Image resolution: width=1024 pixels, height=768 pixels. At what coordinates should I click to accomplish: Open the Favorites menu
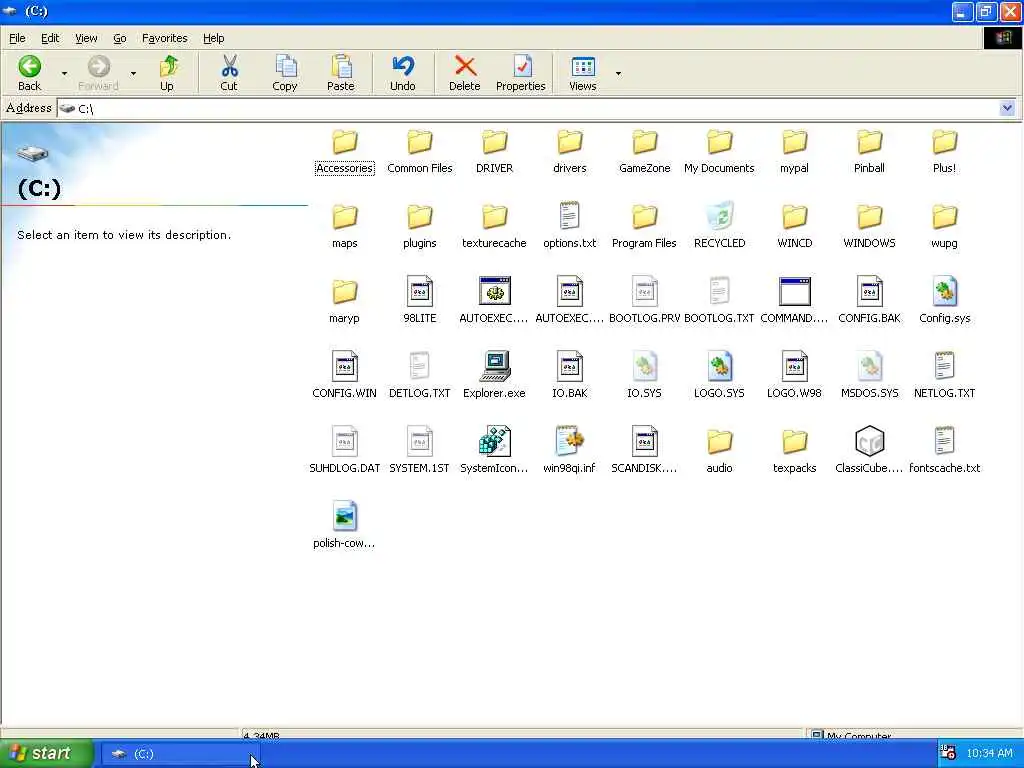coord(165,39)
